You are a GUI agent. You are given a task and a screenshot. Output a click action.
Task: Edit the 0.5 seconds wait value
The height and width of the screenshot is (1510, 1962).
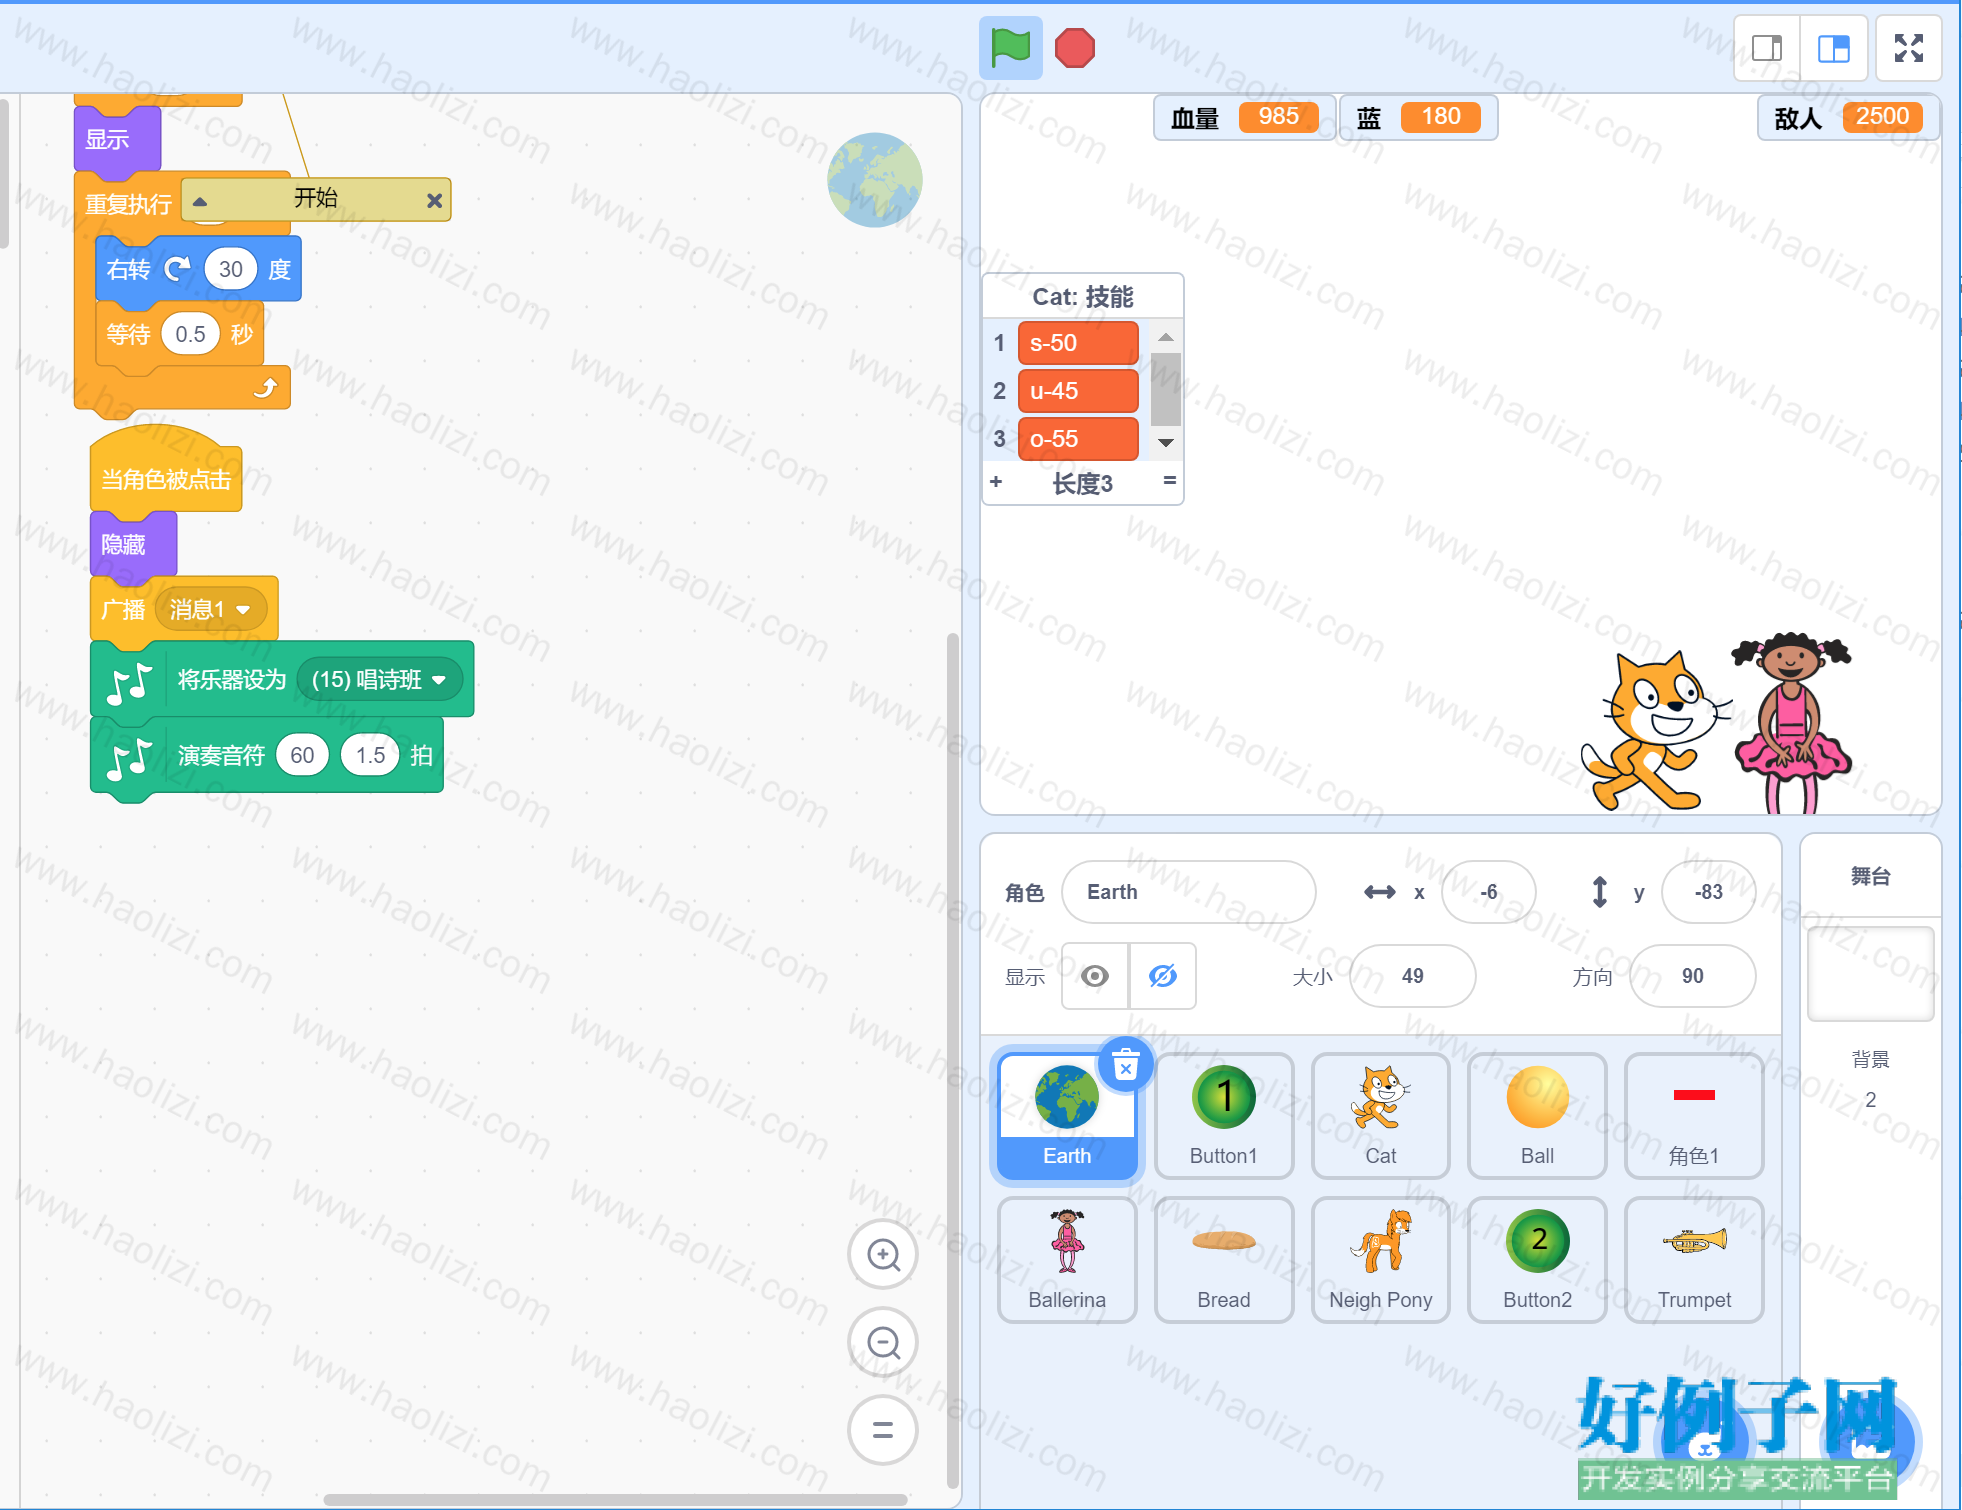(x=190, y=334)
